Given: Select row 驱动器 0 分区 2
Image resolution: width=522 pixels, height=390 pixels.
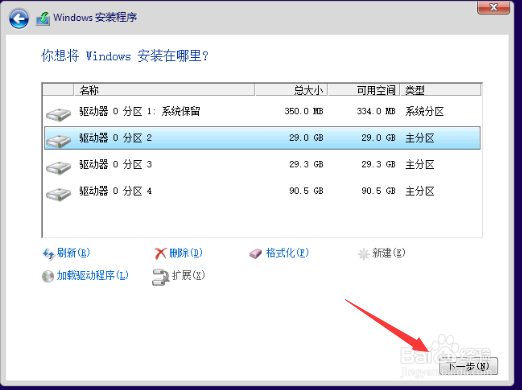Looking at the screenshot, I should (262, 138).
